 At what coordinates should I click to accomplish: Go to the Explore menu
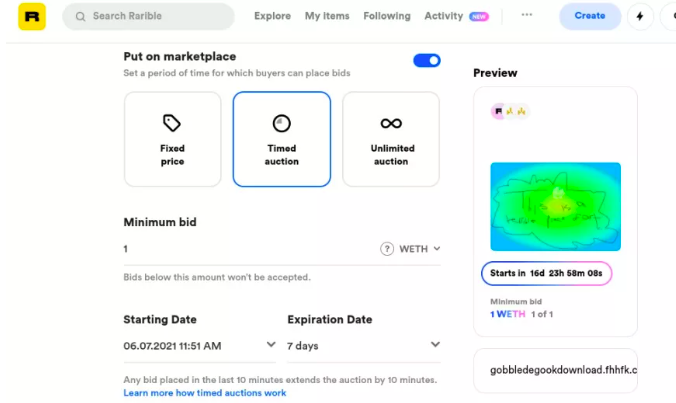click(x=272, y=16)
